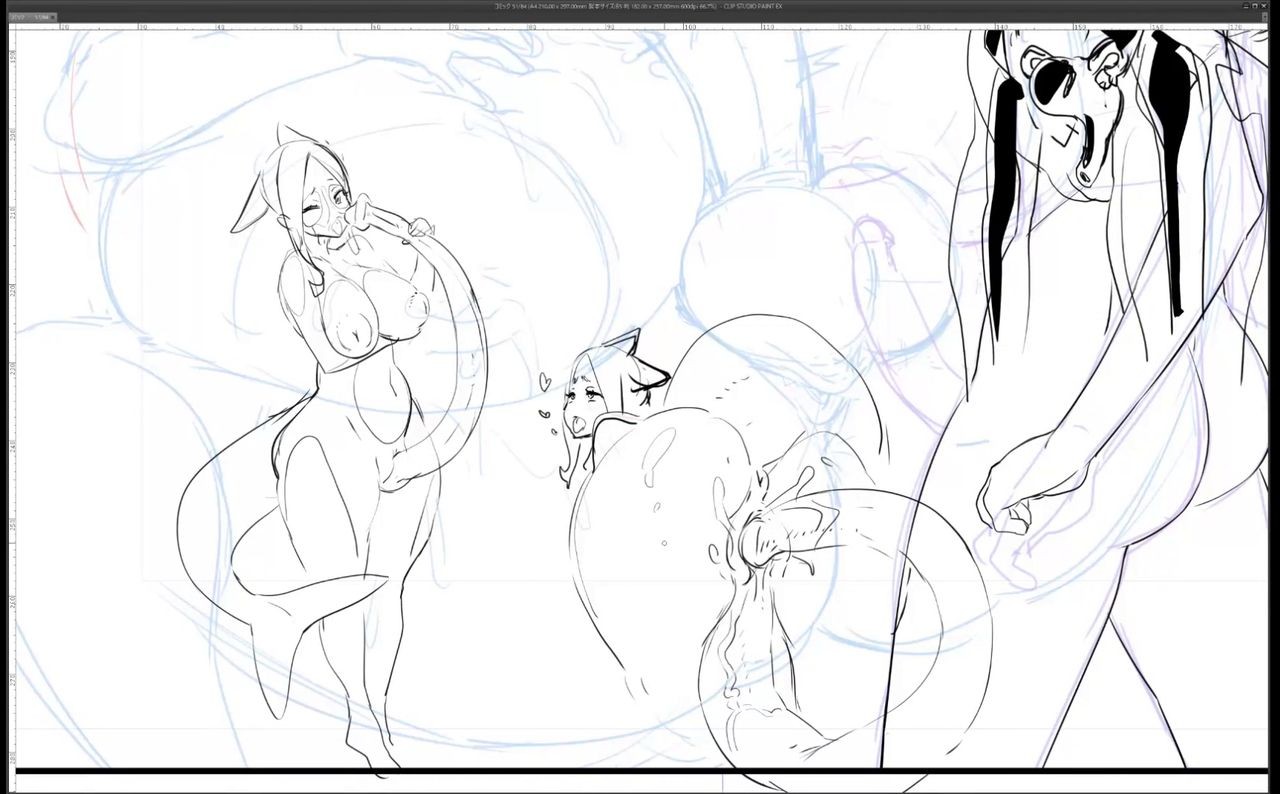The width and height of the screenshot is (1280, 794).
Task: Click the 210 mark on vertical ruler
Action: (12, 212)
